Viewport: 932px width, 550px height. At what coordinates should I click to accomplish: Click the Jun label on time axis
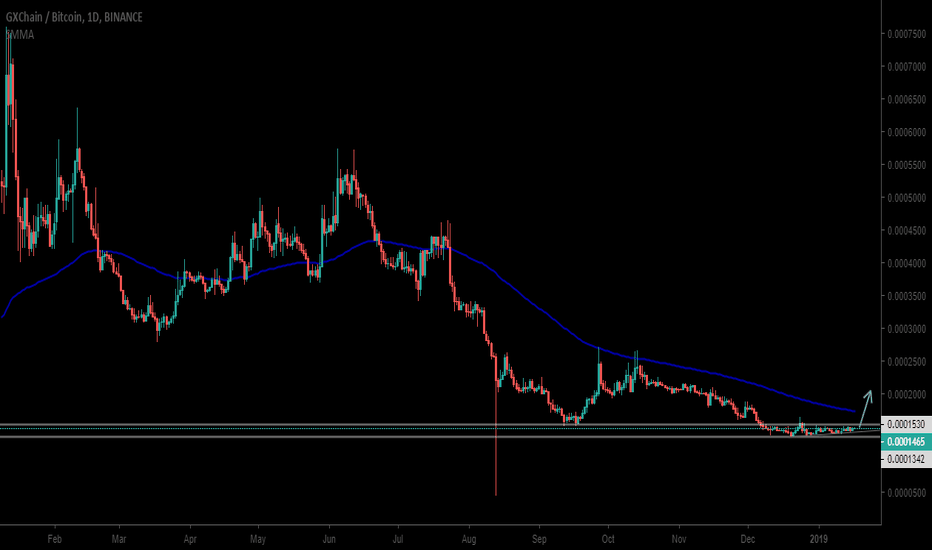click(x=329, y=539)
